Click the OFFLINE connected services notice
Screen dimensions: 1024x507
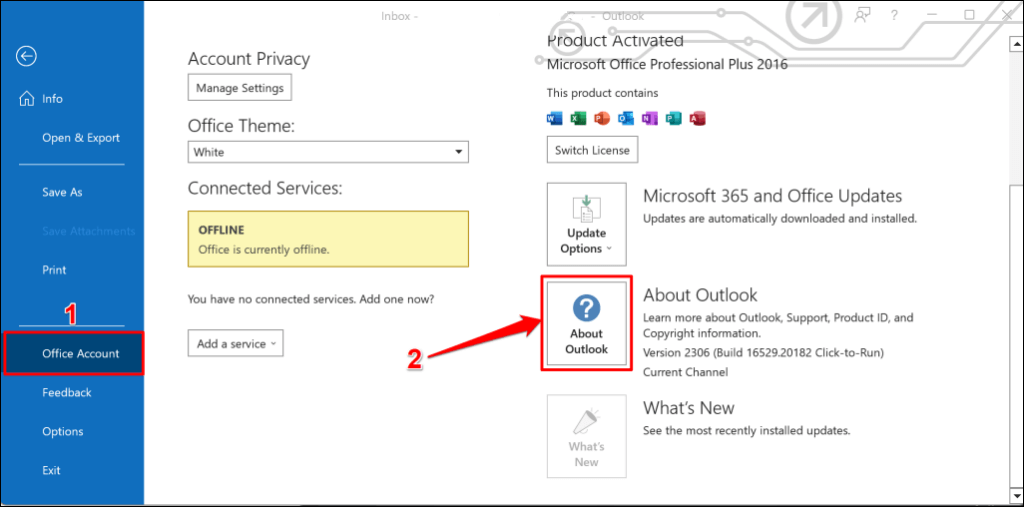(328, 238)
